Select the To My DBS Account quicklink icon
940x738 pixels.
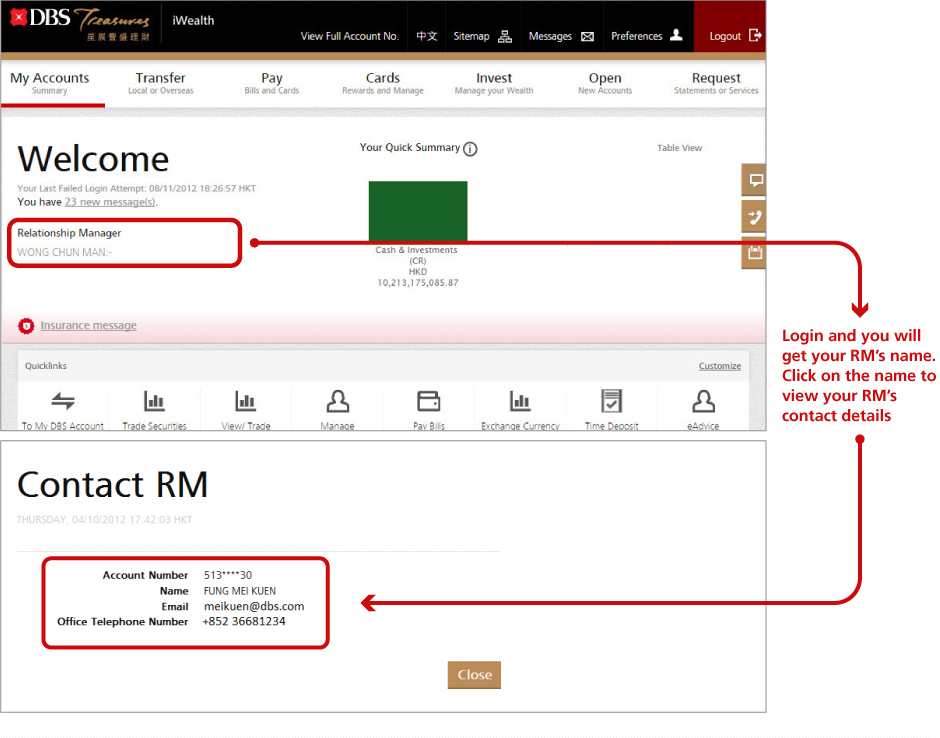(x=63, y=402)
